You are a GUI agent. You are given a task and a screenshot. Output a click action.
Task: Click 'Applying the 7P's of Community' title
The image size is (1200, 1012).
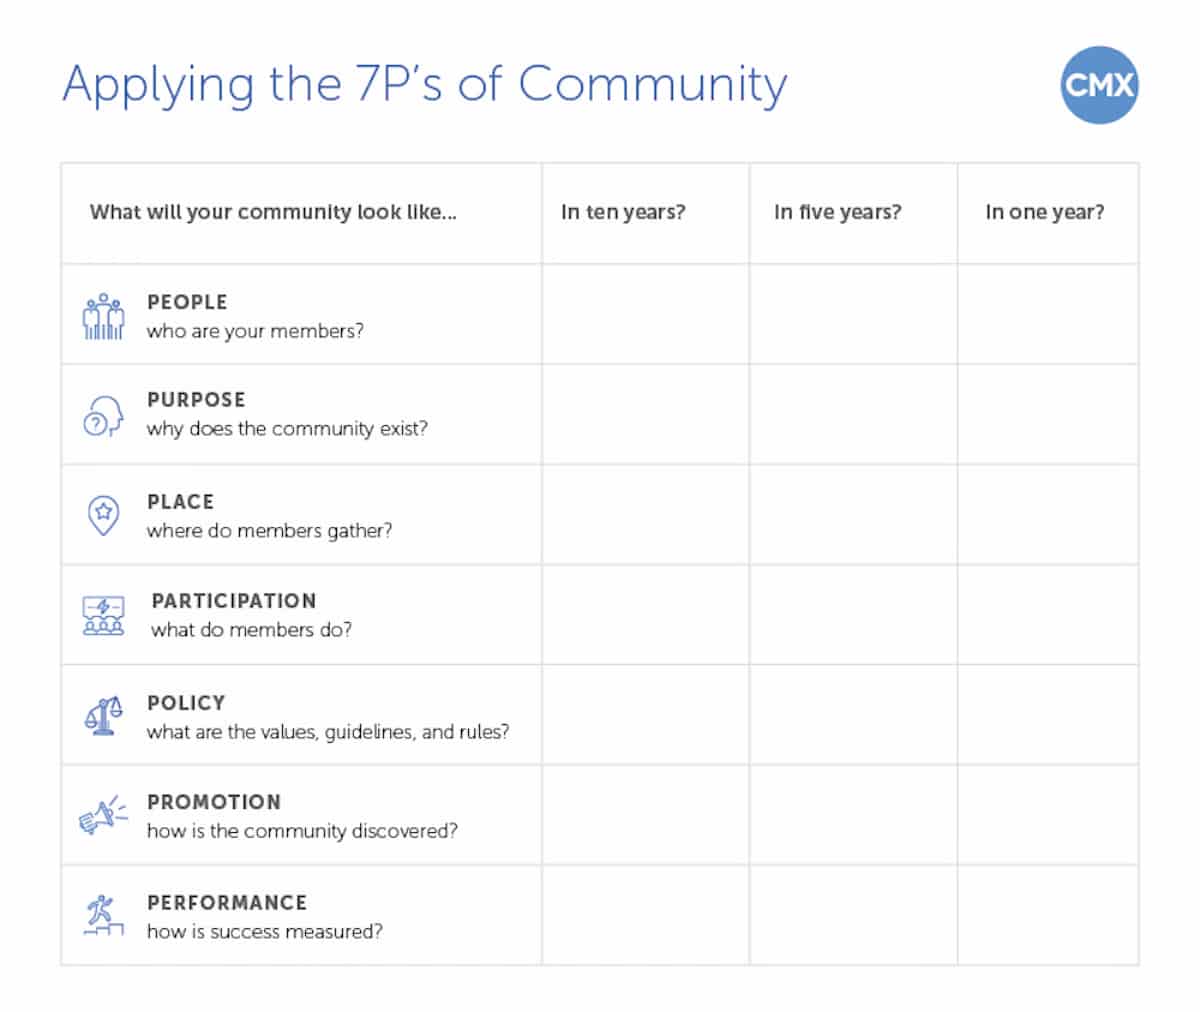[x=425, y=85]
